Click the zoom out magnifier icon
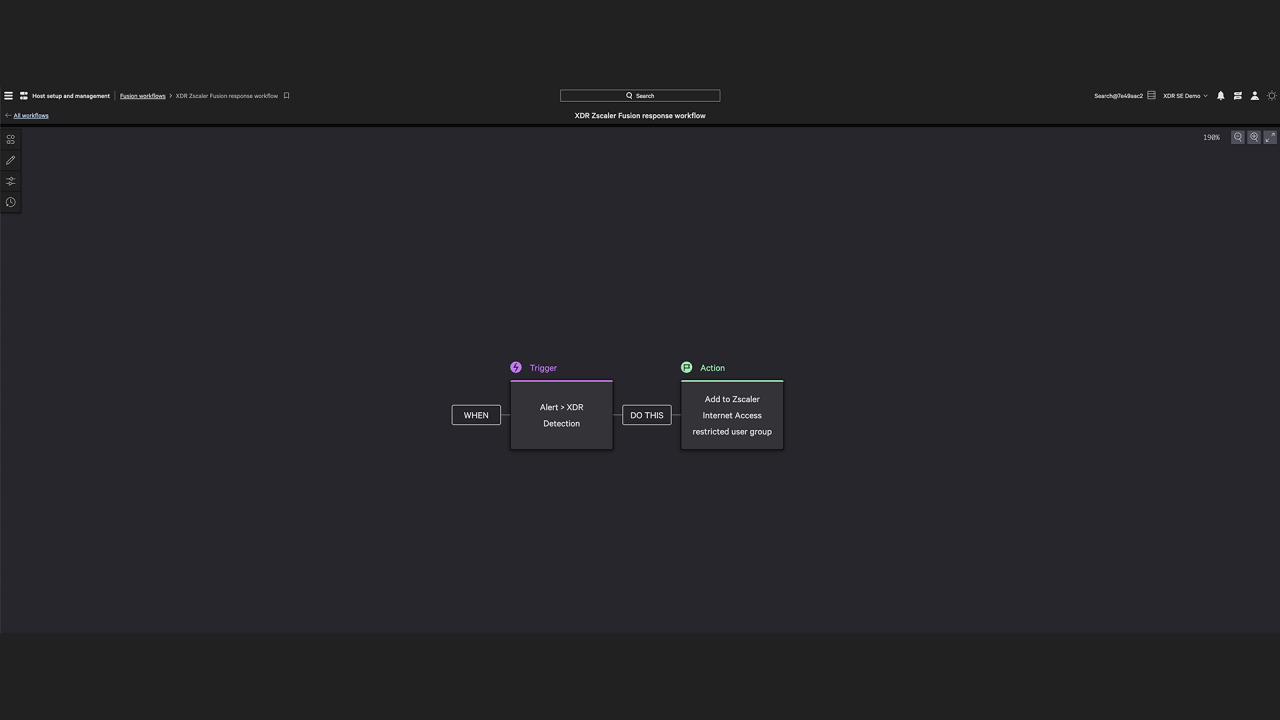Screen dimensions: 1280x720 pos(1238,137)
